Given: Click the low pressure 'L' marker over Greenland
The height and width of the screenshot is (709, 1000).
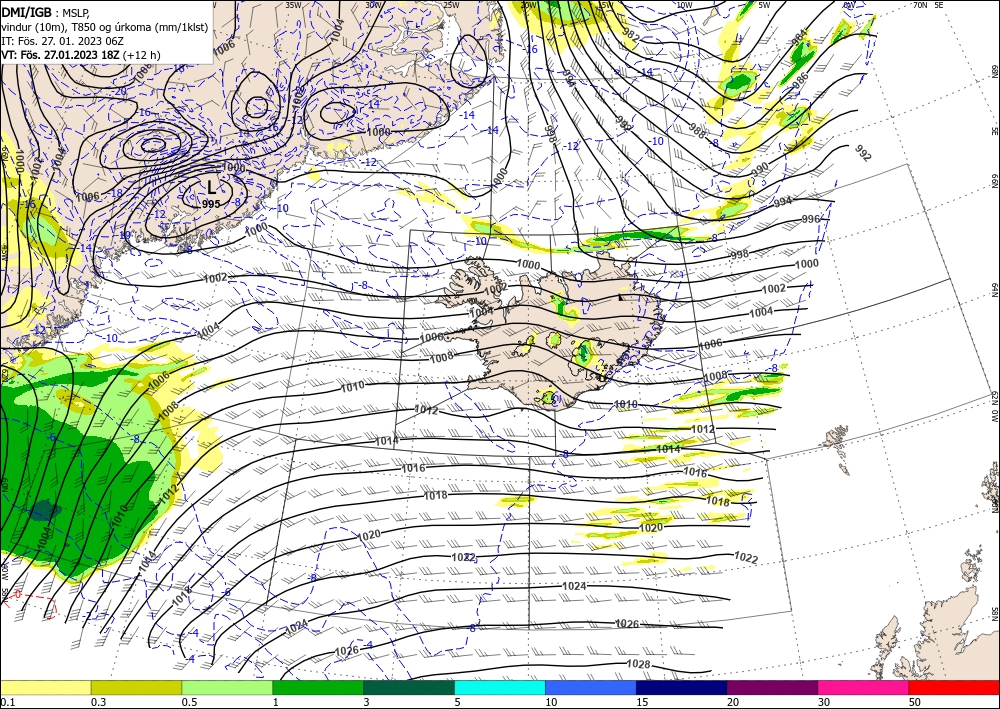Looking at the screenshot, I should (x=212, y=187).
